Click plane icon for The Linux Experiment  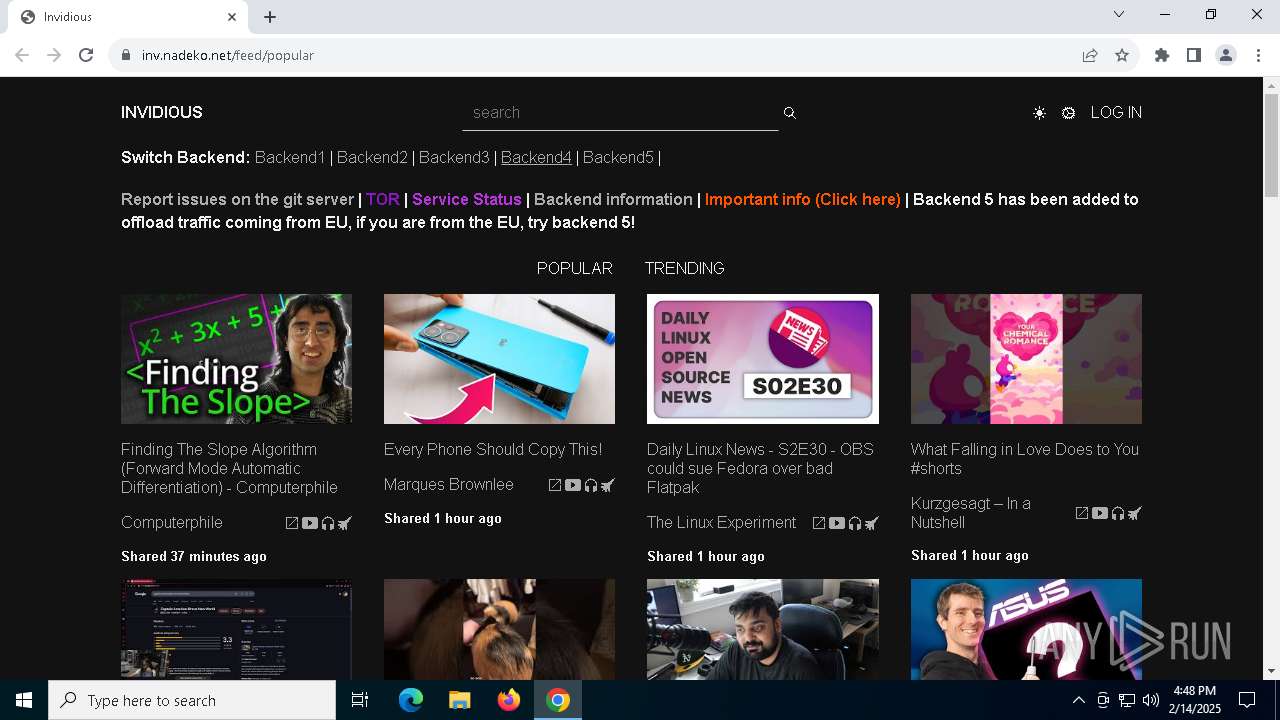coord(872,523)
